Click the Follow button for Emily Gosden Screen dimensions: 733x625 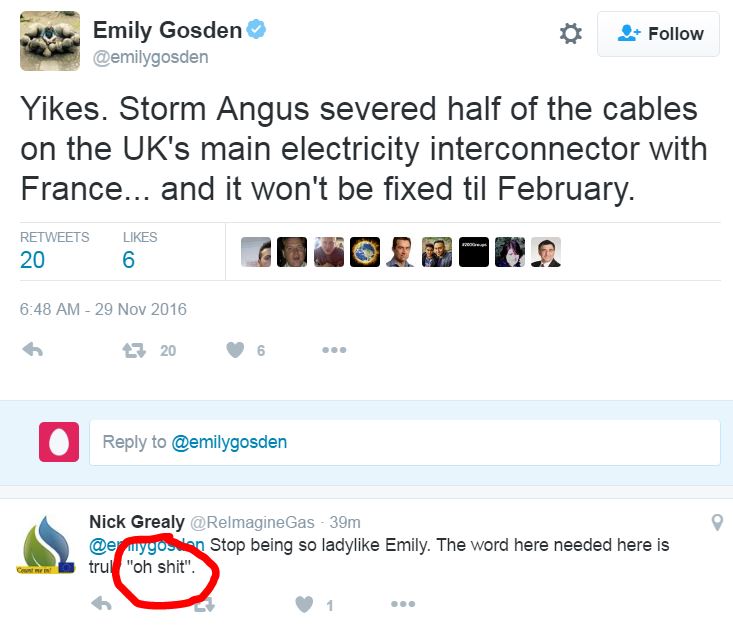(x=658, y=34)
